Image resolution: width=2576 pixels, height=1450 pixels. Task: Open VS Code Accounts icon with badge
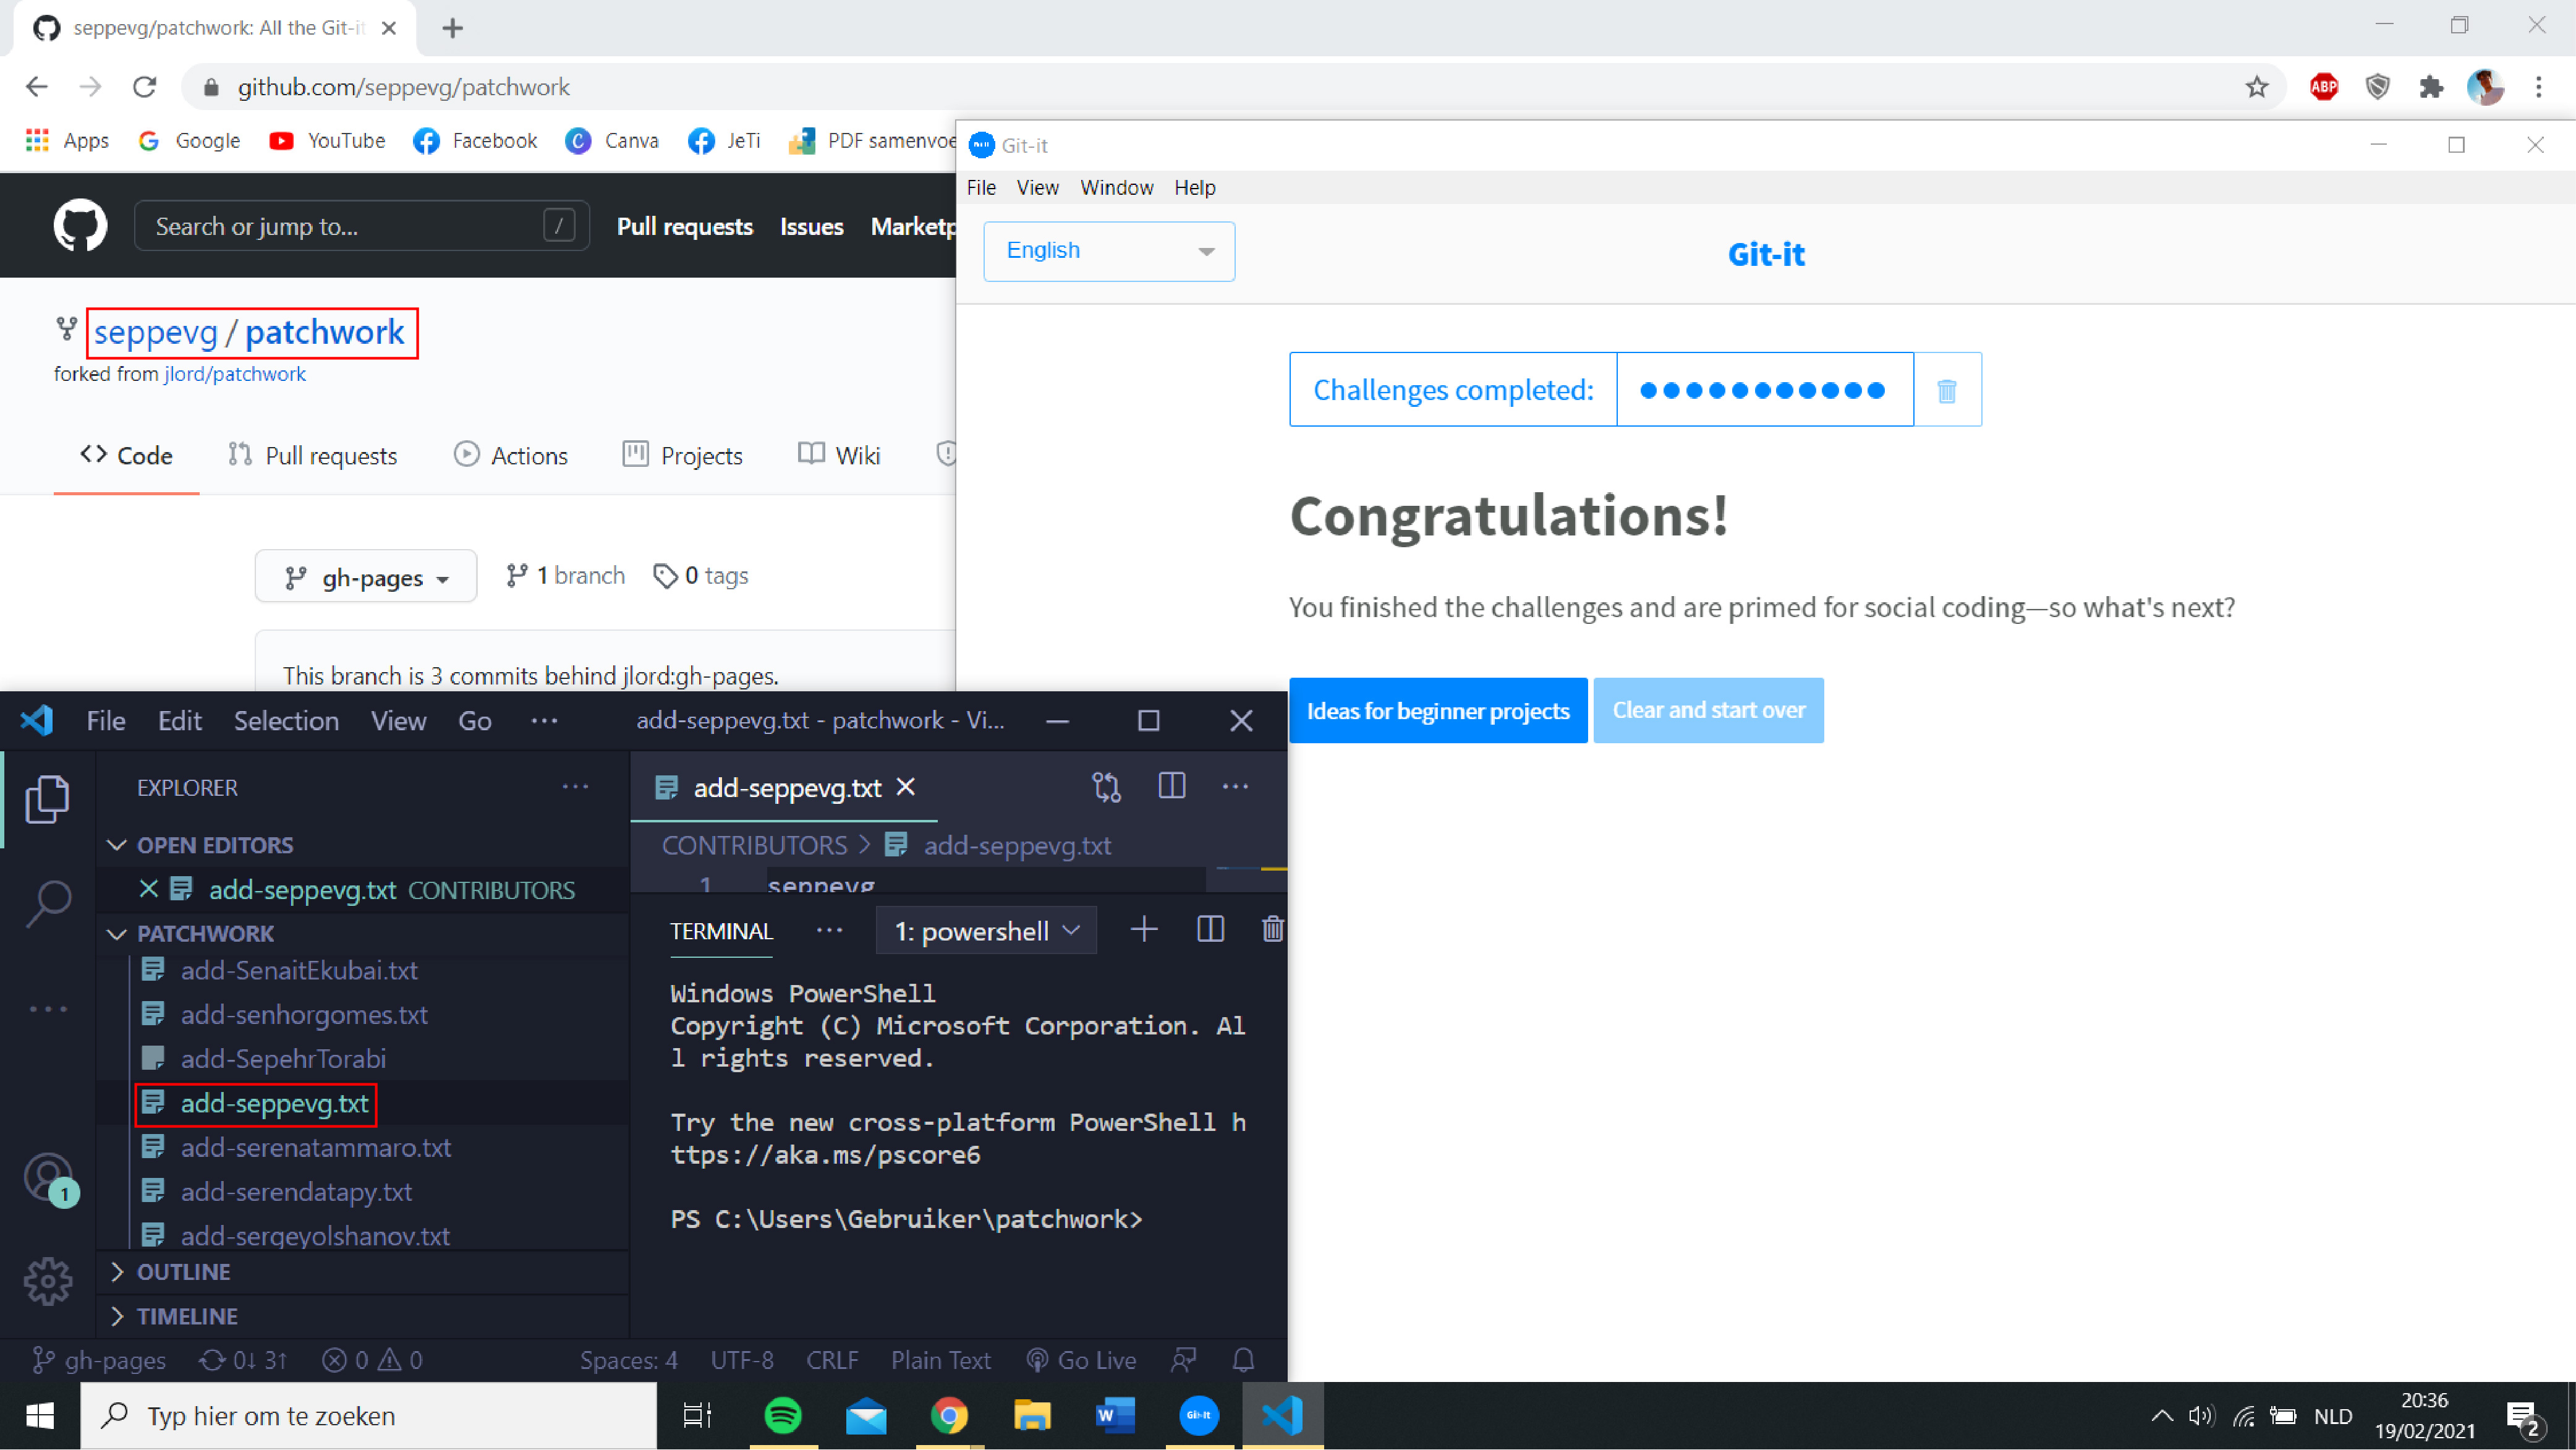click(50, 1180)
